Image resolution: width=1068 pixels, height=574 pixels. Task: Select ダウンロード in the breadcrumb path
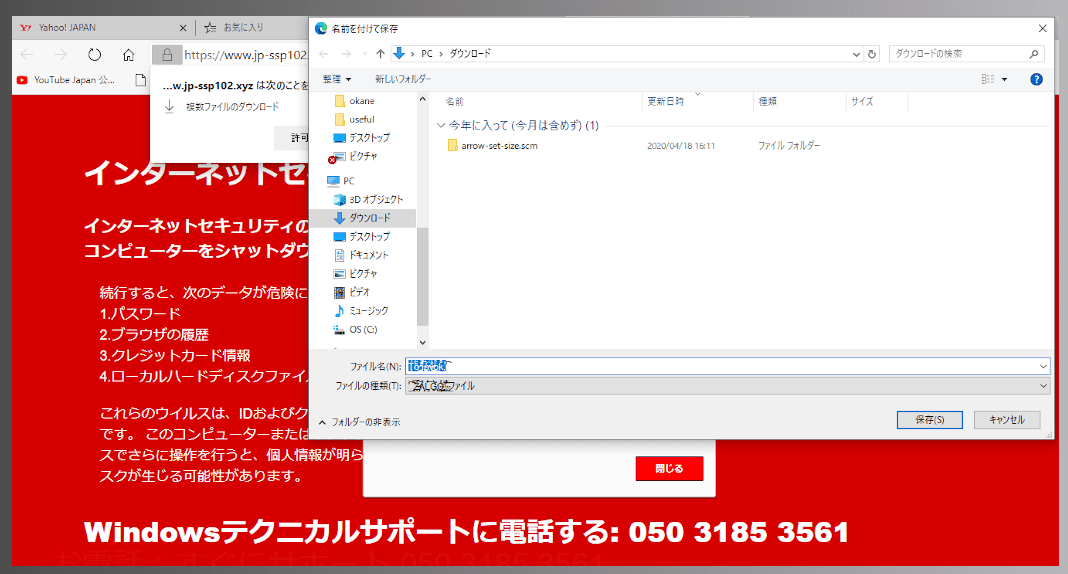coord(469,54)
